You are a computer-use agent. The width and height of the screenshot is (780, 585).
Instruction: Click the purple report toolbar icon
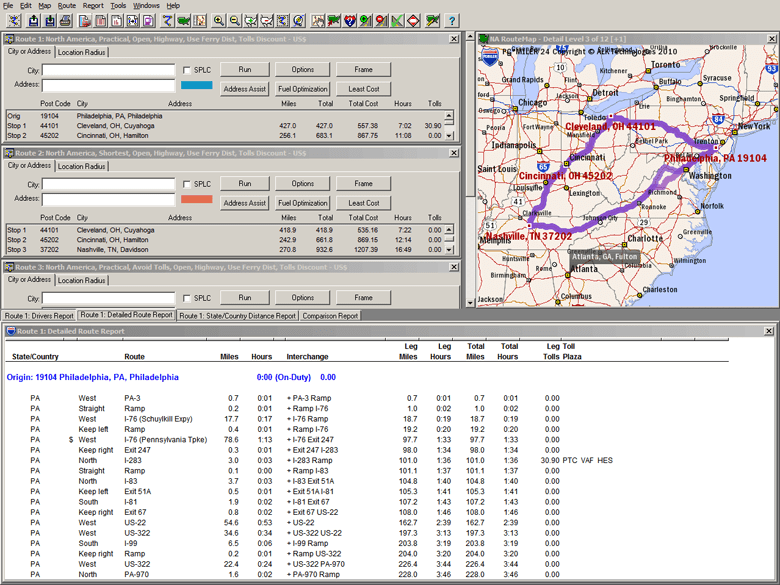(x=148, y=20)
